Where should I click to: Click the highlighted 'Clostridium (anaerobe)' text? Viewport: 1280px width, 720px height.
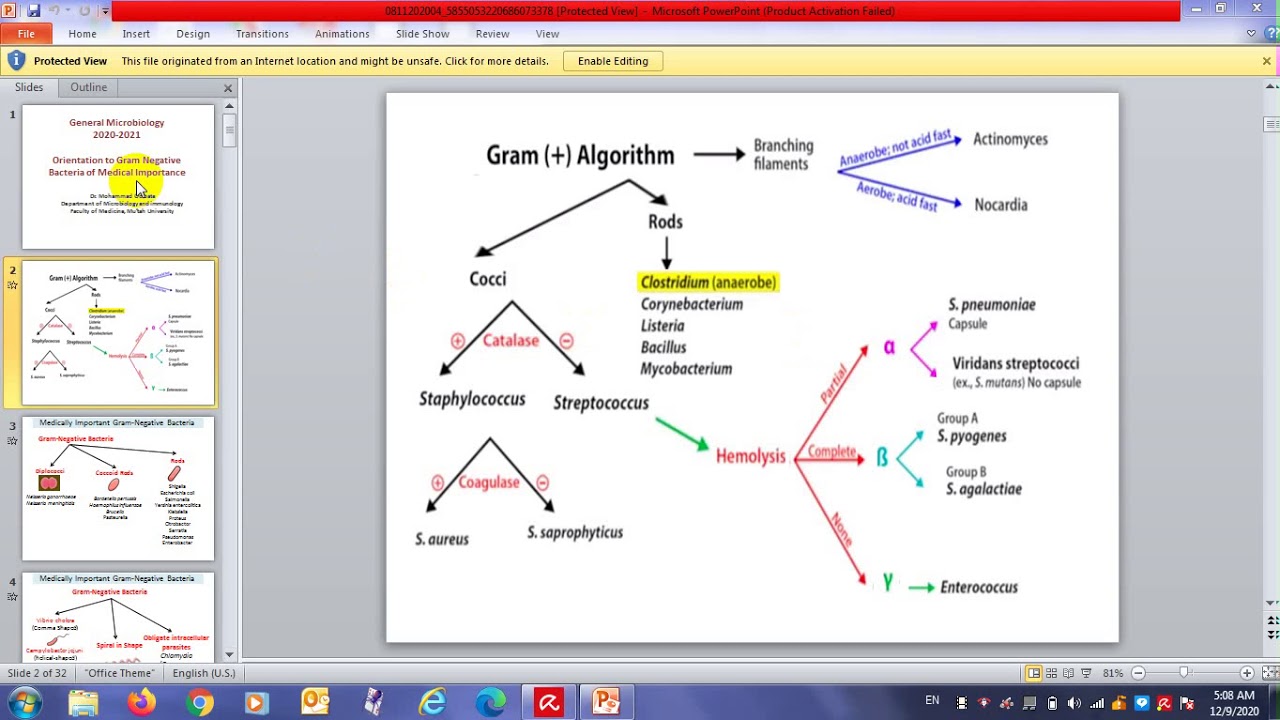coord(708,283)
